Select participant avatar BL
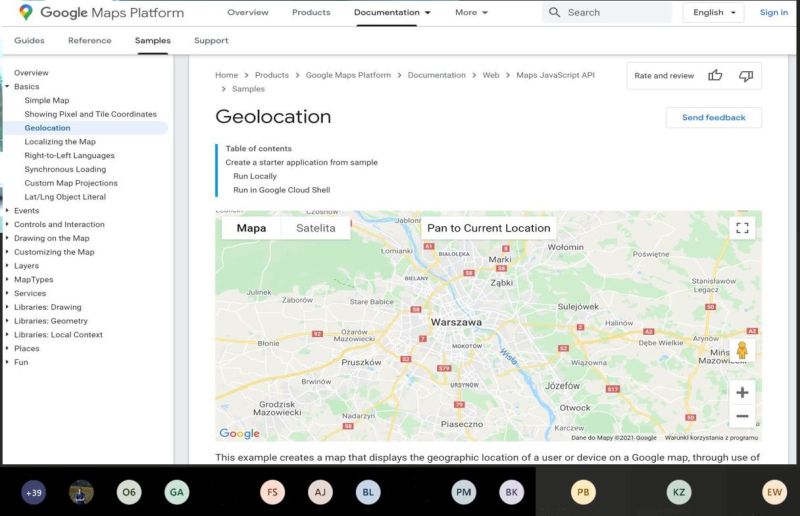 tap(368, 492)
